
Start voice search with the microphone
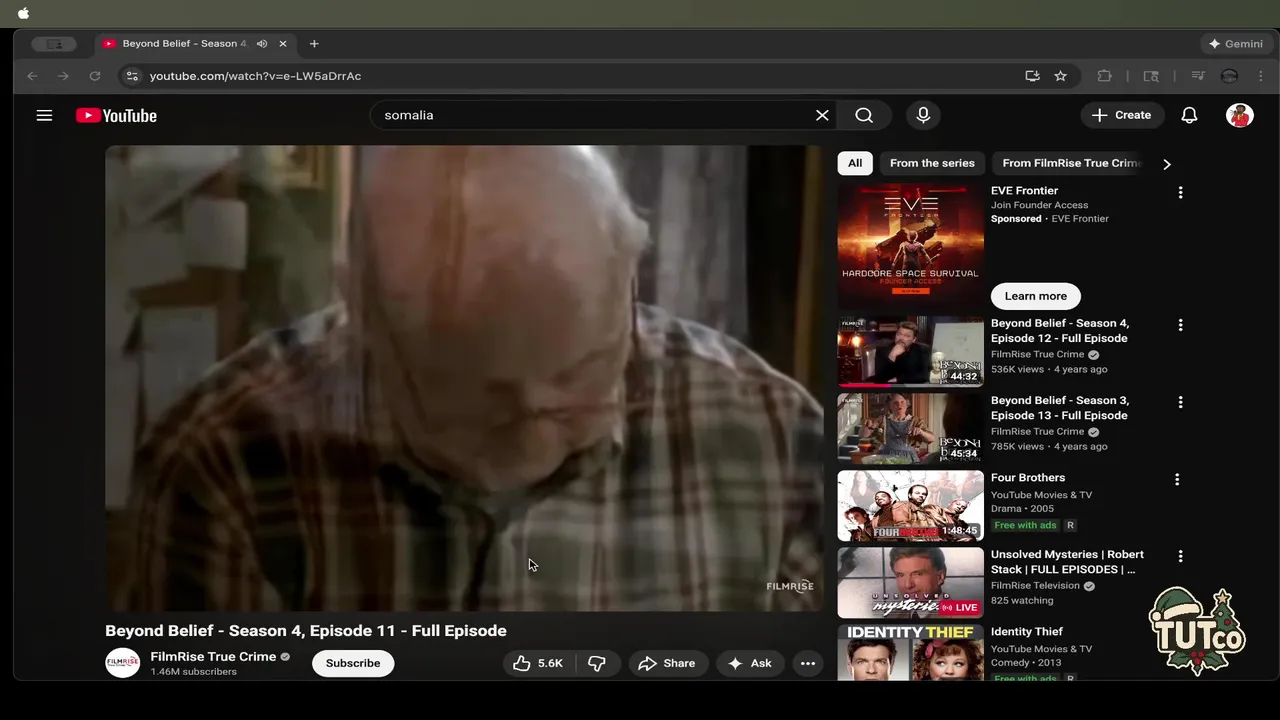click(x=923, y=115)
